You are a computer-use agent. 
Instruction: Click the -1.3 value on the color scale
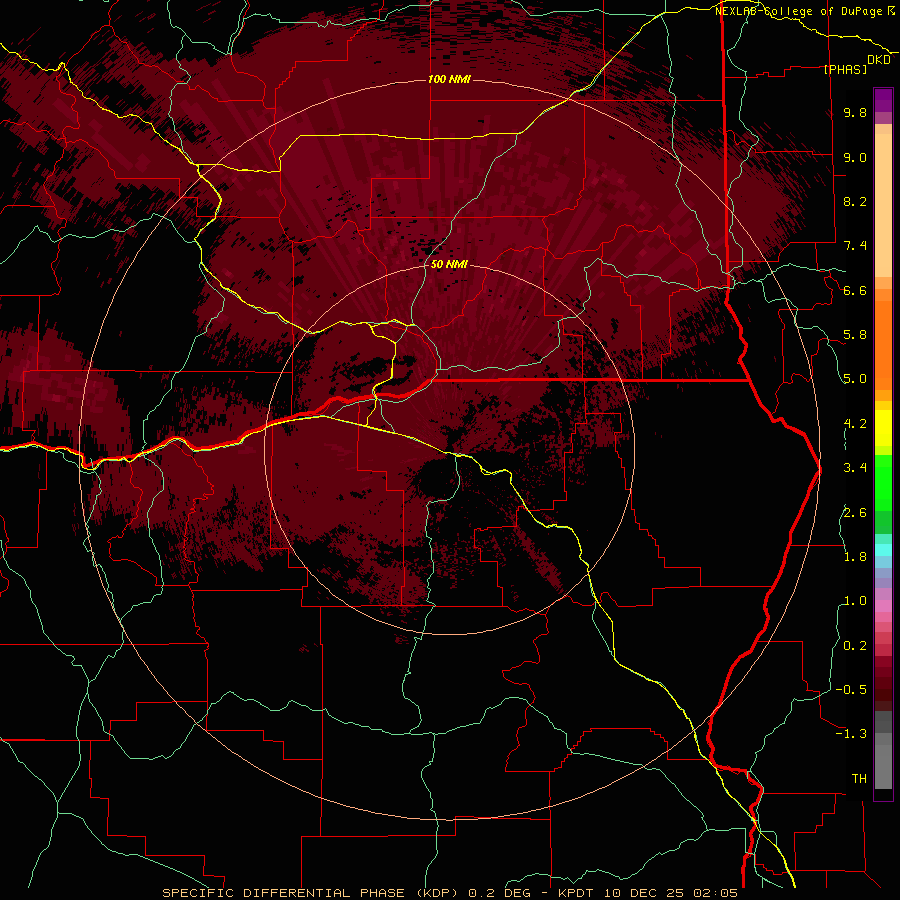coord(851,734)
